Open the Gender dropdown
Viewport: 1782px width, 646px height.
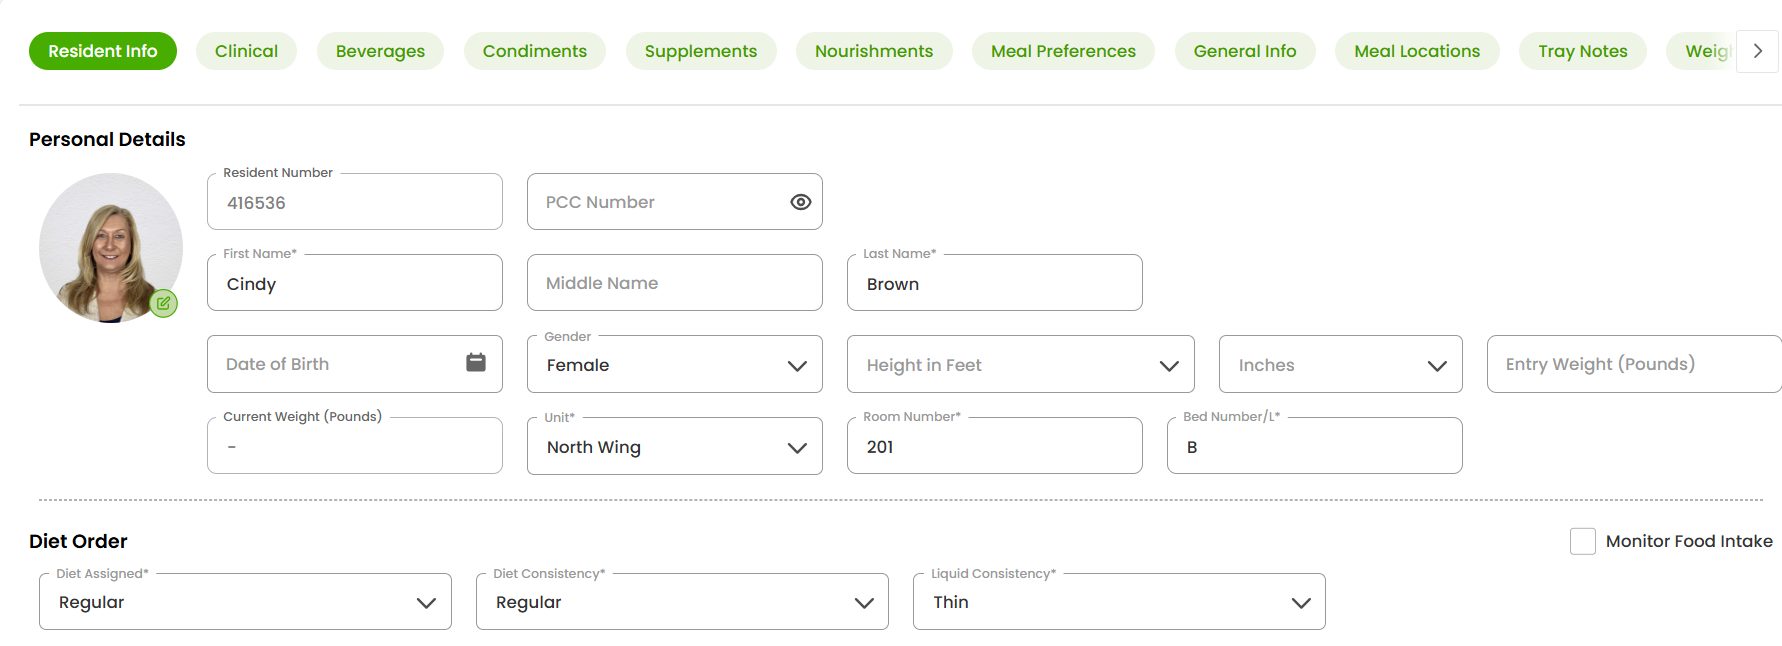674,365
